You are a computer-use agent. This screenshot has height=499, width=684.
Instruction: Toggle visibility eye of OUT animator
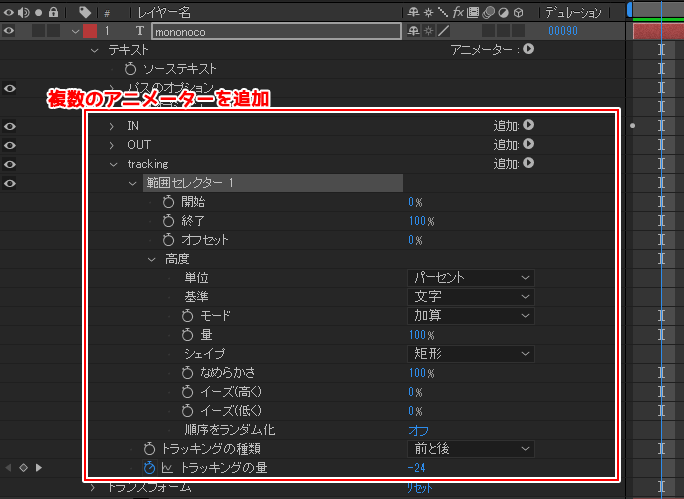(10, 145)
